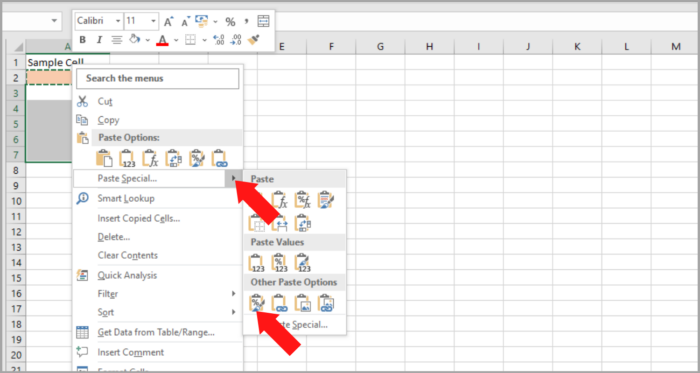
Task: Open the Borders dropdown arrow
Action: click(204, 40)
